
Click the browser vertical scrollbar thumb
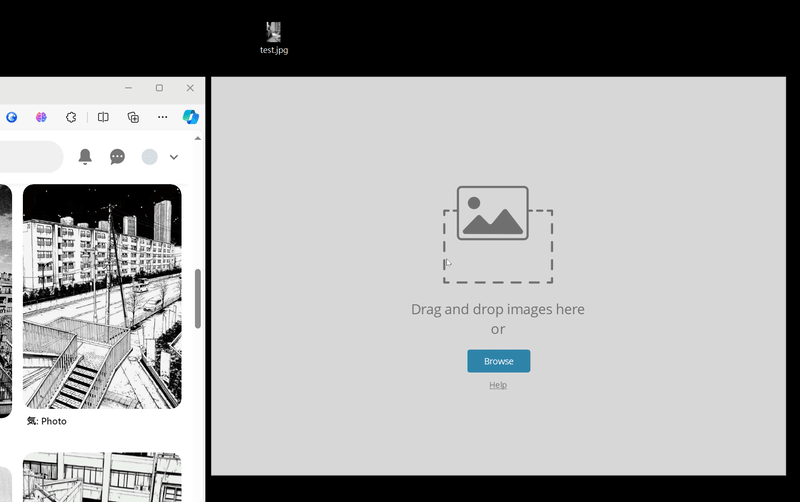pyautogui.click(x=197, y=298)
